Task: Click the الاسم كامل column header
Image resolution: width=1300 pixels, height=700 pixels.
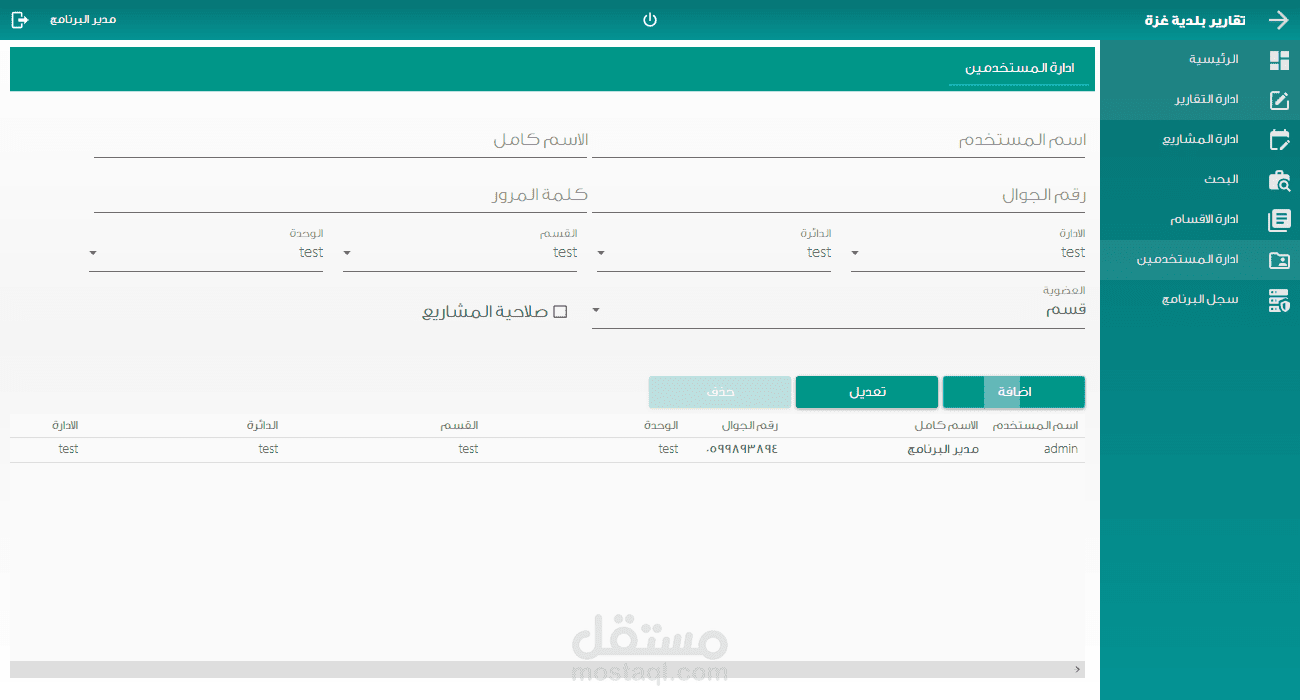Action: (946, 426)
